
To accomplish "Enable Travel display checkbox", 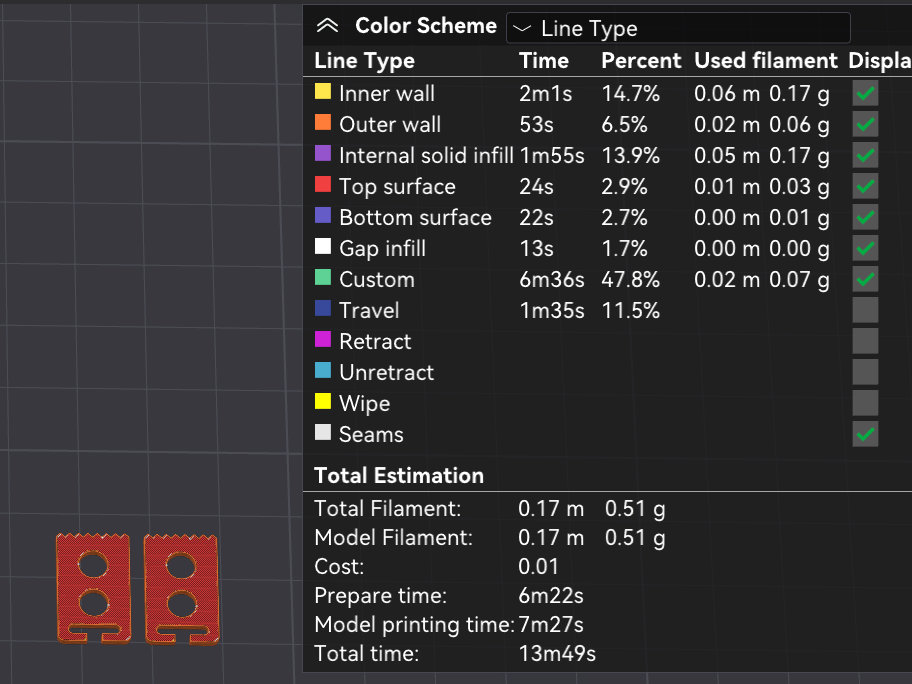I will point(865,310).
